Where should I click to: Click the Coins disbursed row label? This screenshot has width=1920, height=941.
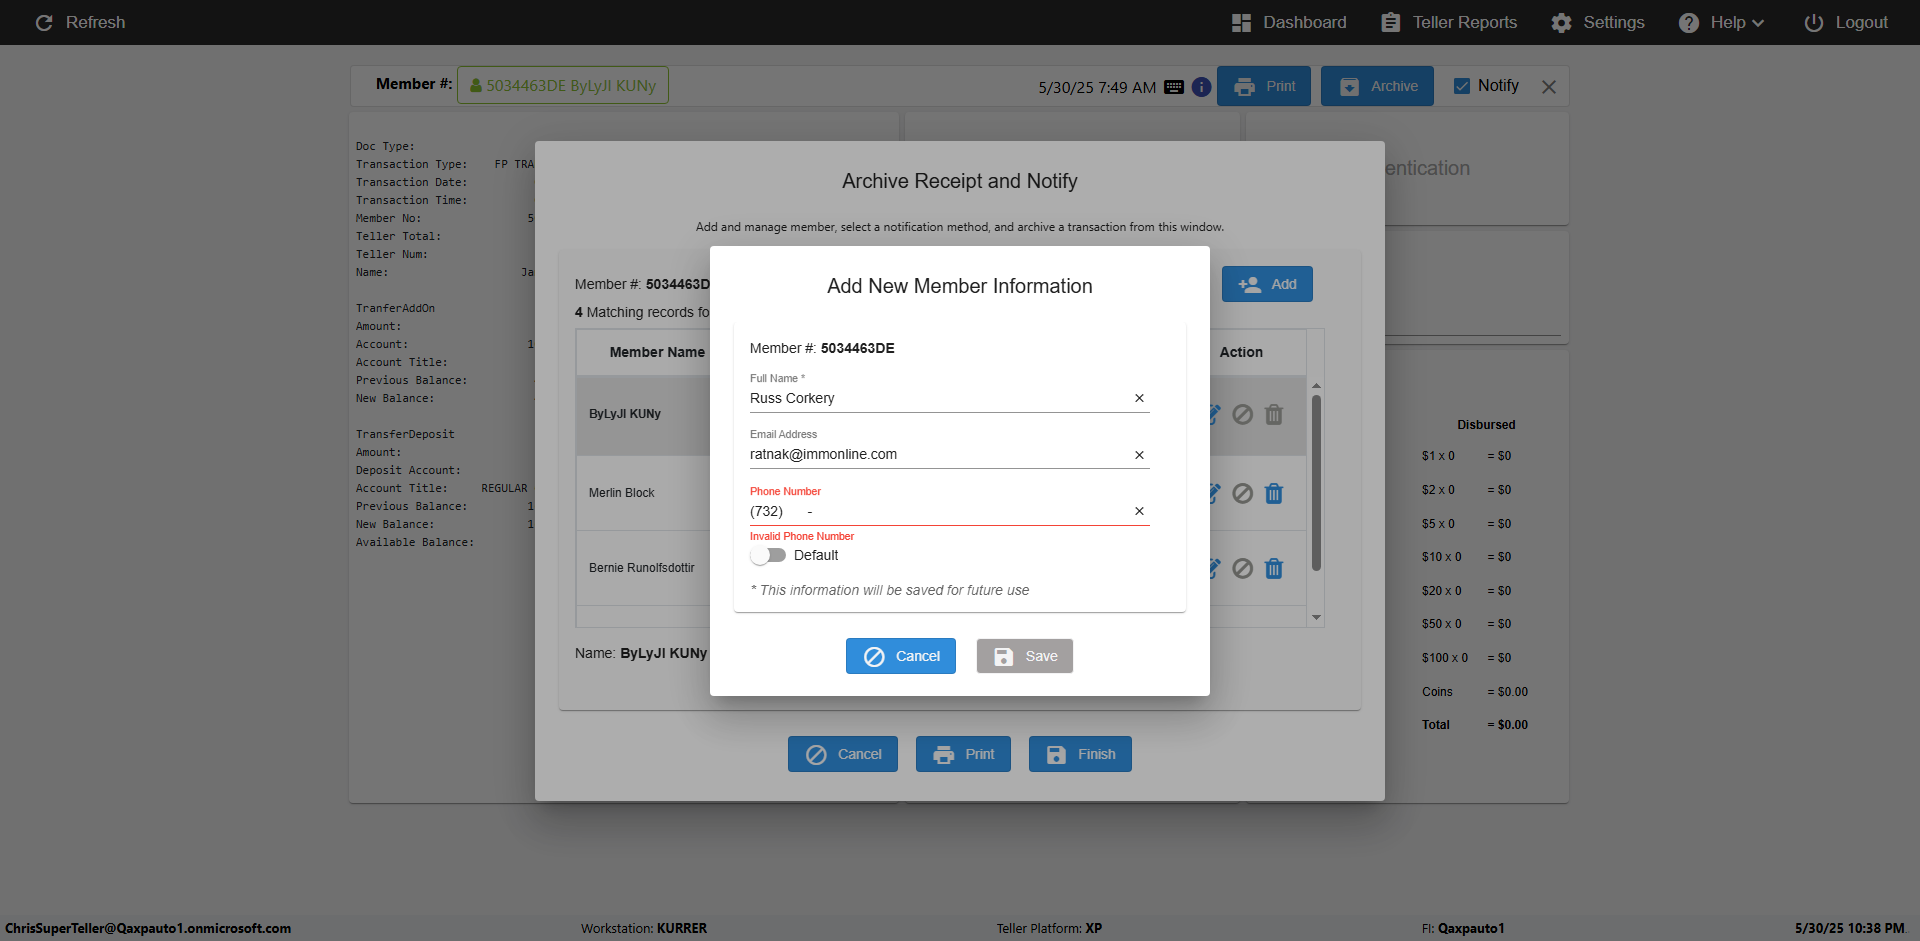1437,692
